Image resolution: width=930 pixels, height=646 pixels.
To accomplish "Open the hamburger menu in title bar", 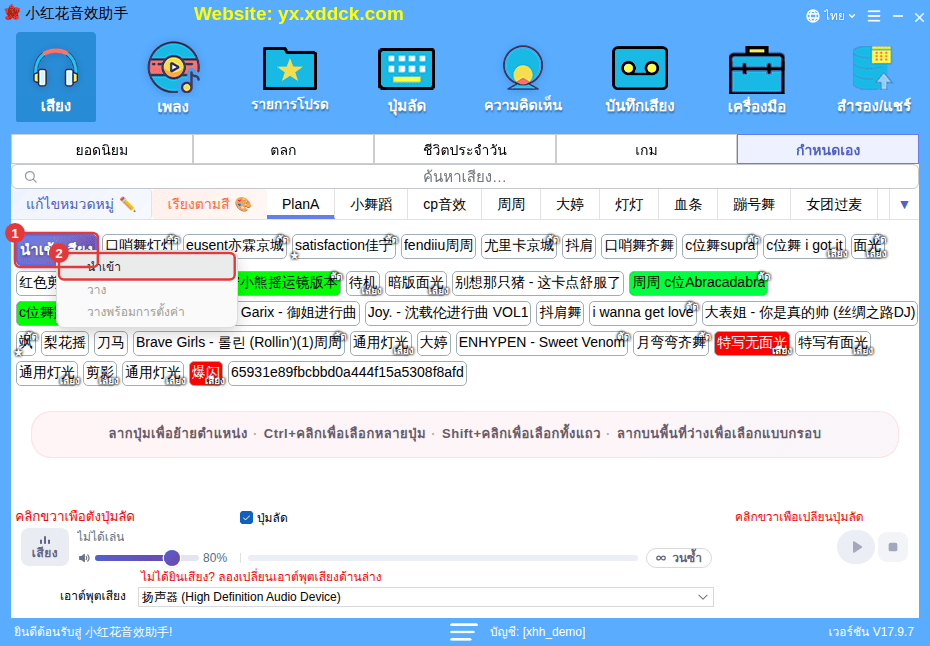I will pos(874,16).
